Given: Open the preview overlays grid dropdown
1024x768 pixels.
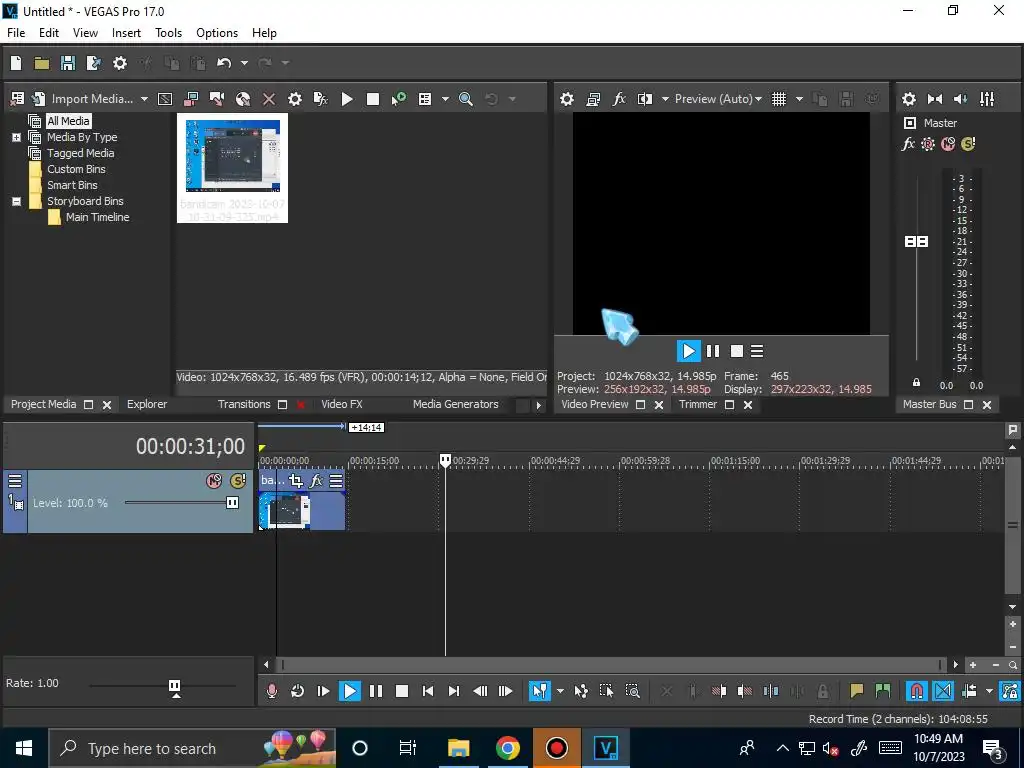Looking at the screenshot, I should coord(799,99).
